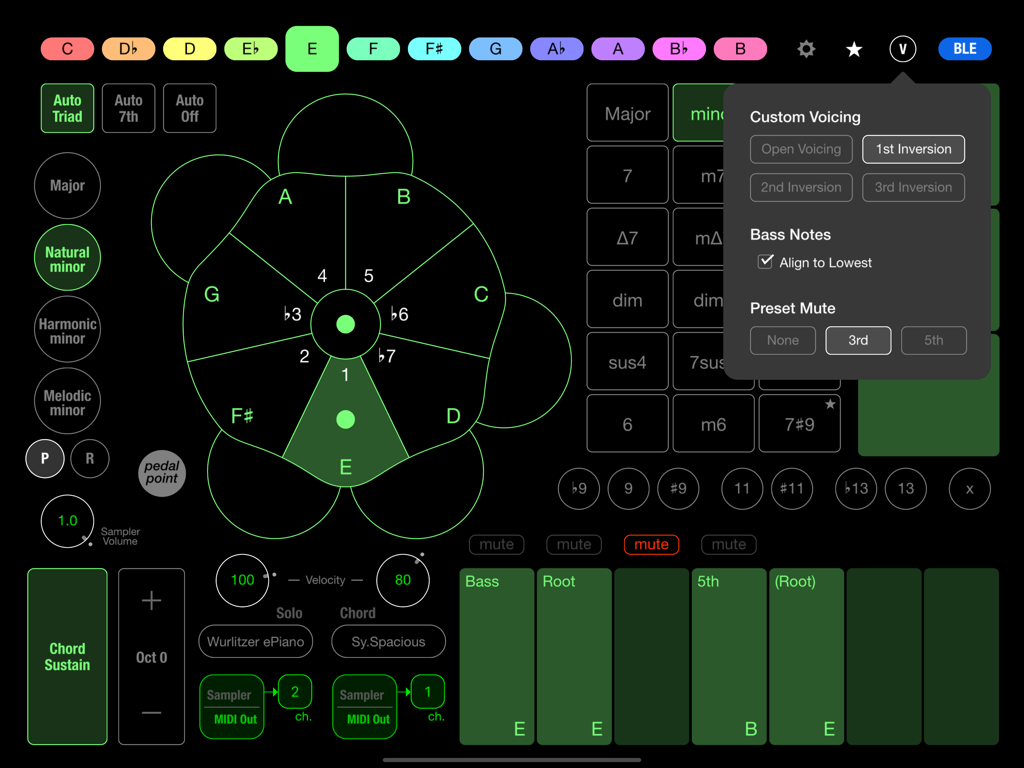This screenshot has height=768, width=1024.
Task: Enable Chord Sustain
Action: pos(67,657)
